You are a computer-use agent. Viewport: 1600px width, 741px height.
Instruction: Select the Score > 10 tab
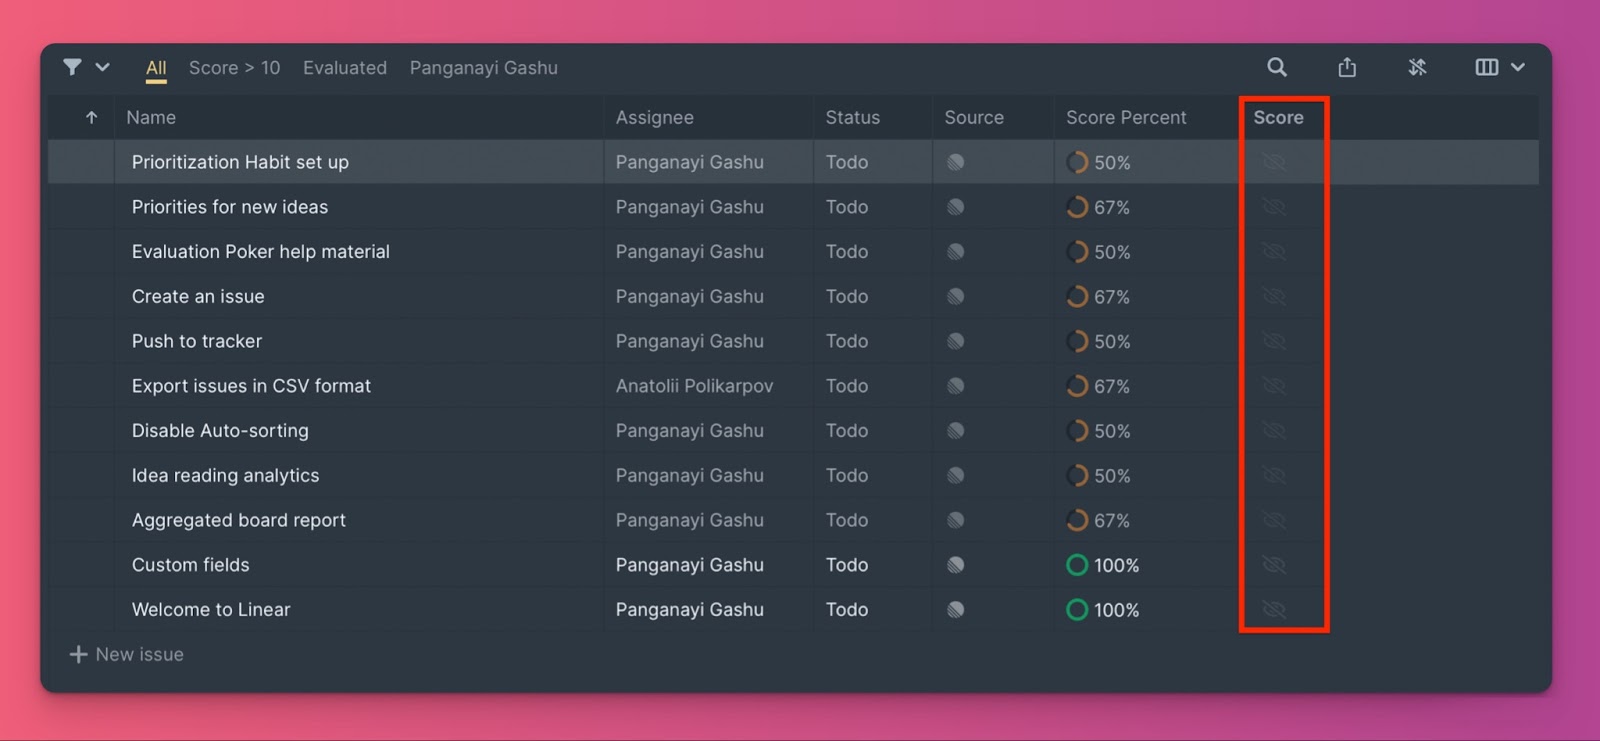[234, 68]
